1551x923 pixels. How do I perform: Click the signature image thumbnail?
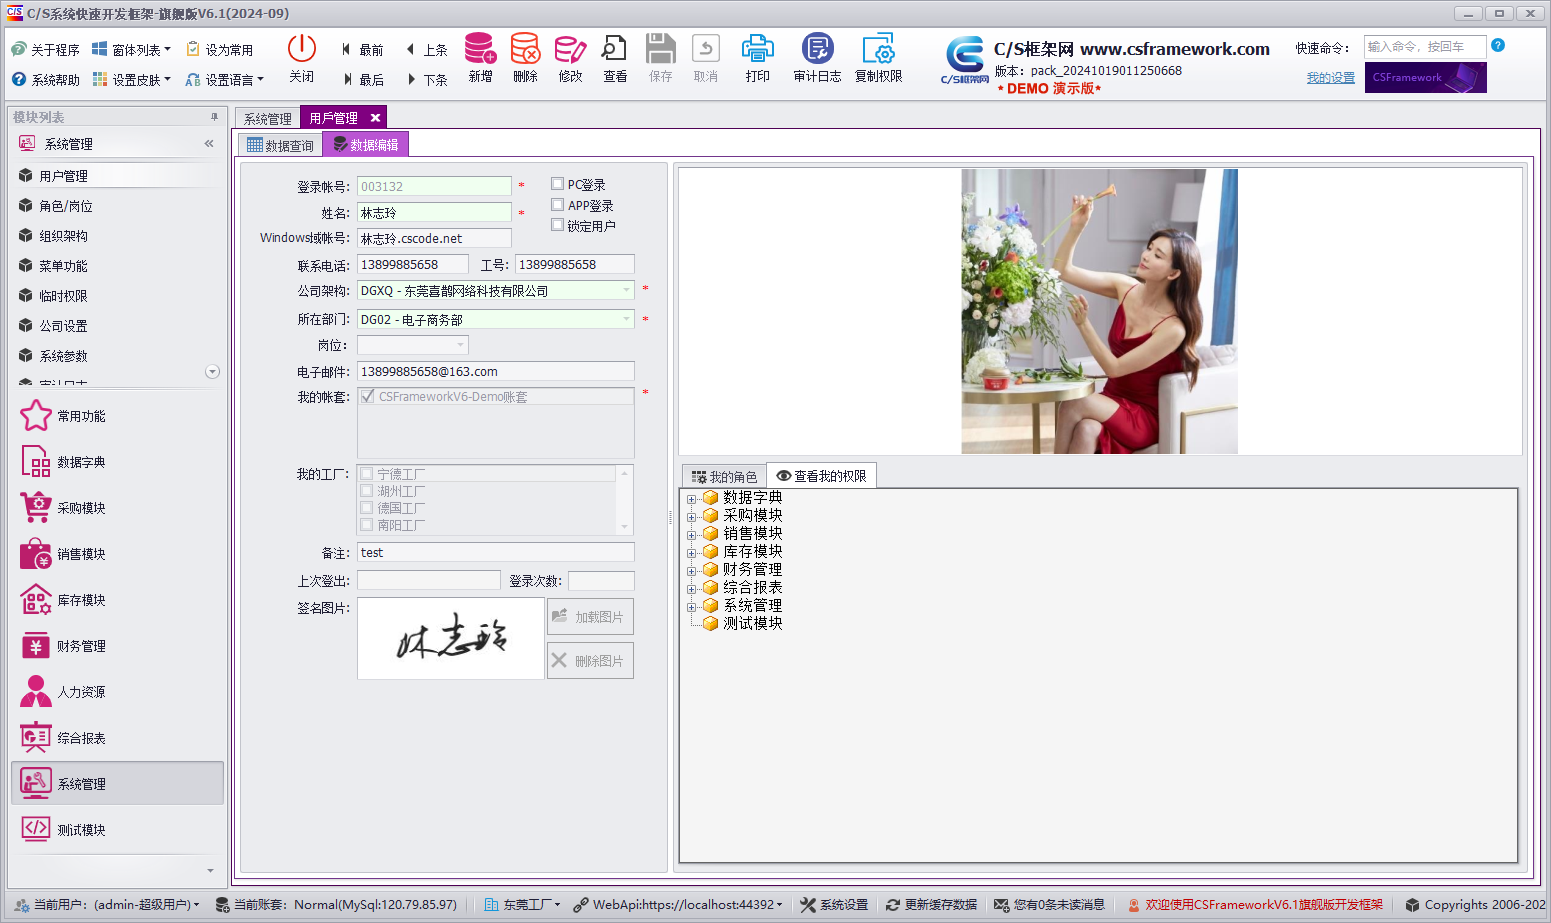pyautogui.click(x=451, y=638)
